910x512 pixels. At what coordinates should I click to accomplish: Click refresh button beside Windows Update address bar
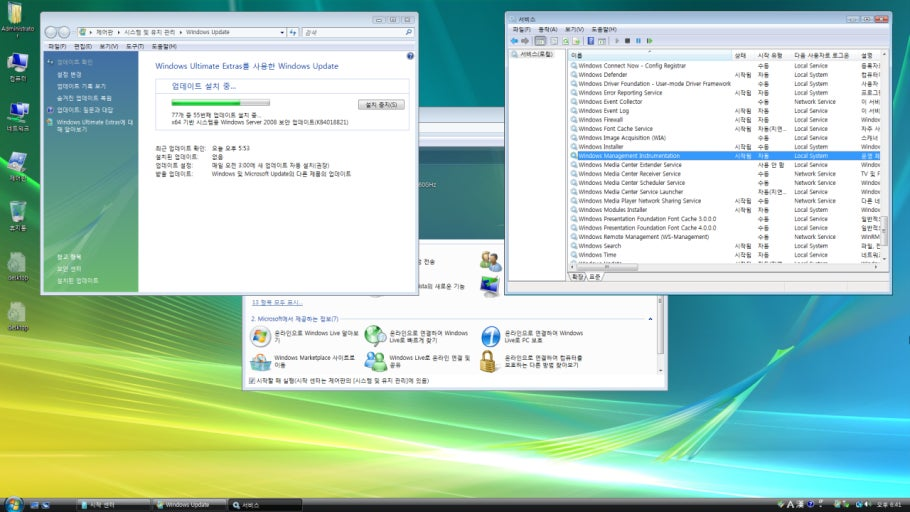[x=293, y=33]
